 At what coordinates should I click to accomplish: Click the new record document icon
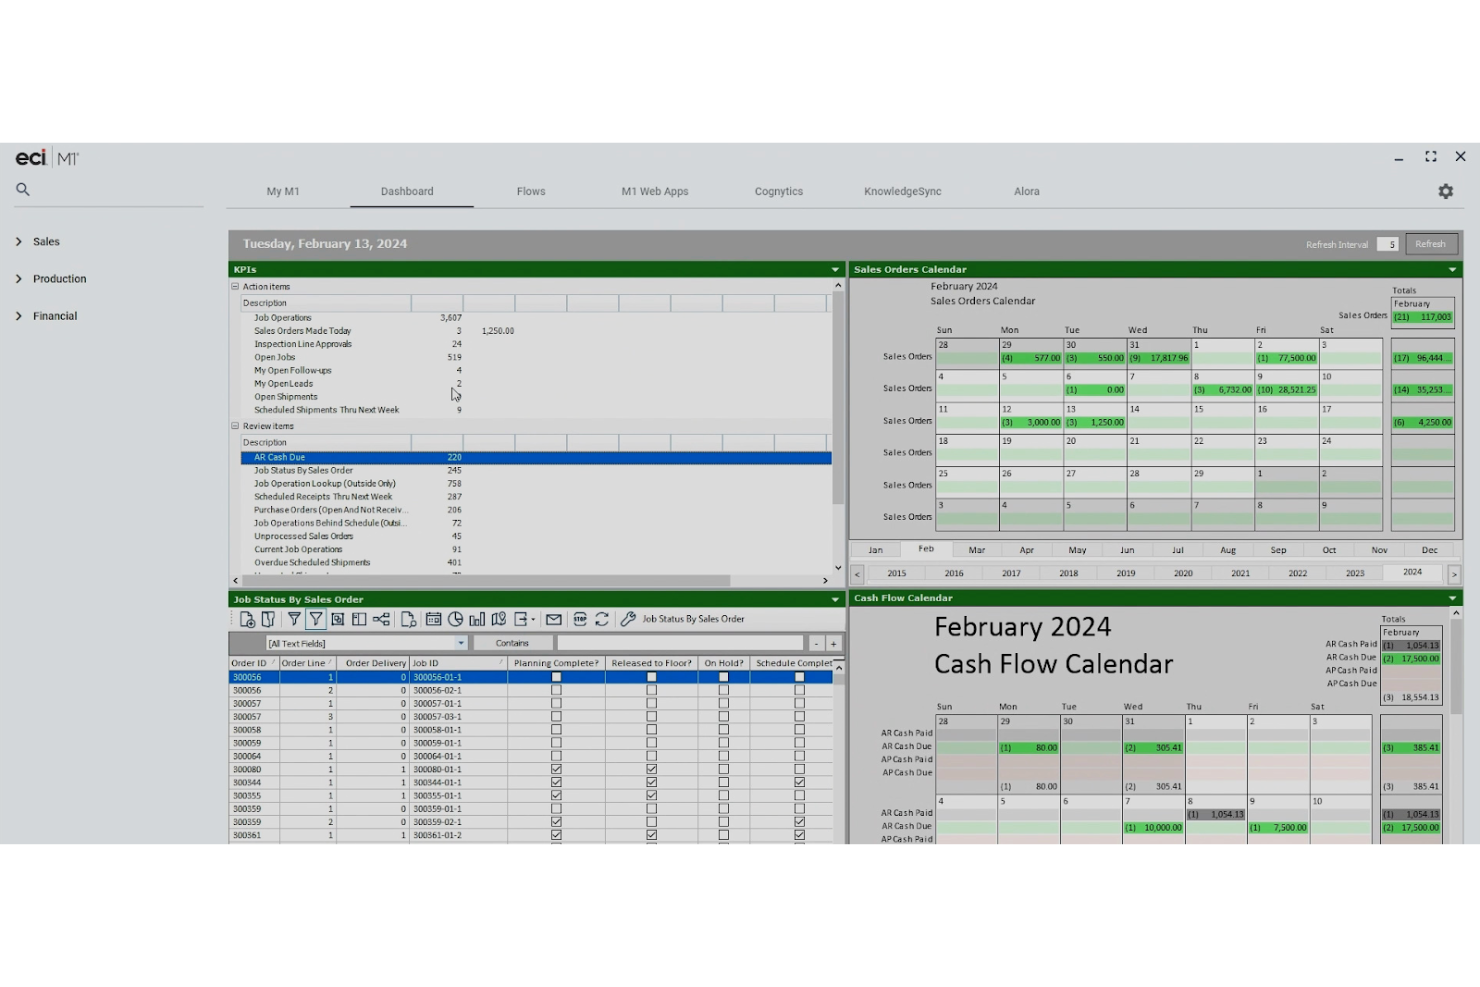[x=247, y=619]
